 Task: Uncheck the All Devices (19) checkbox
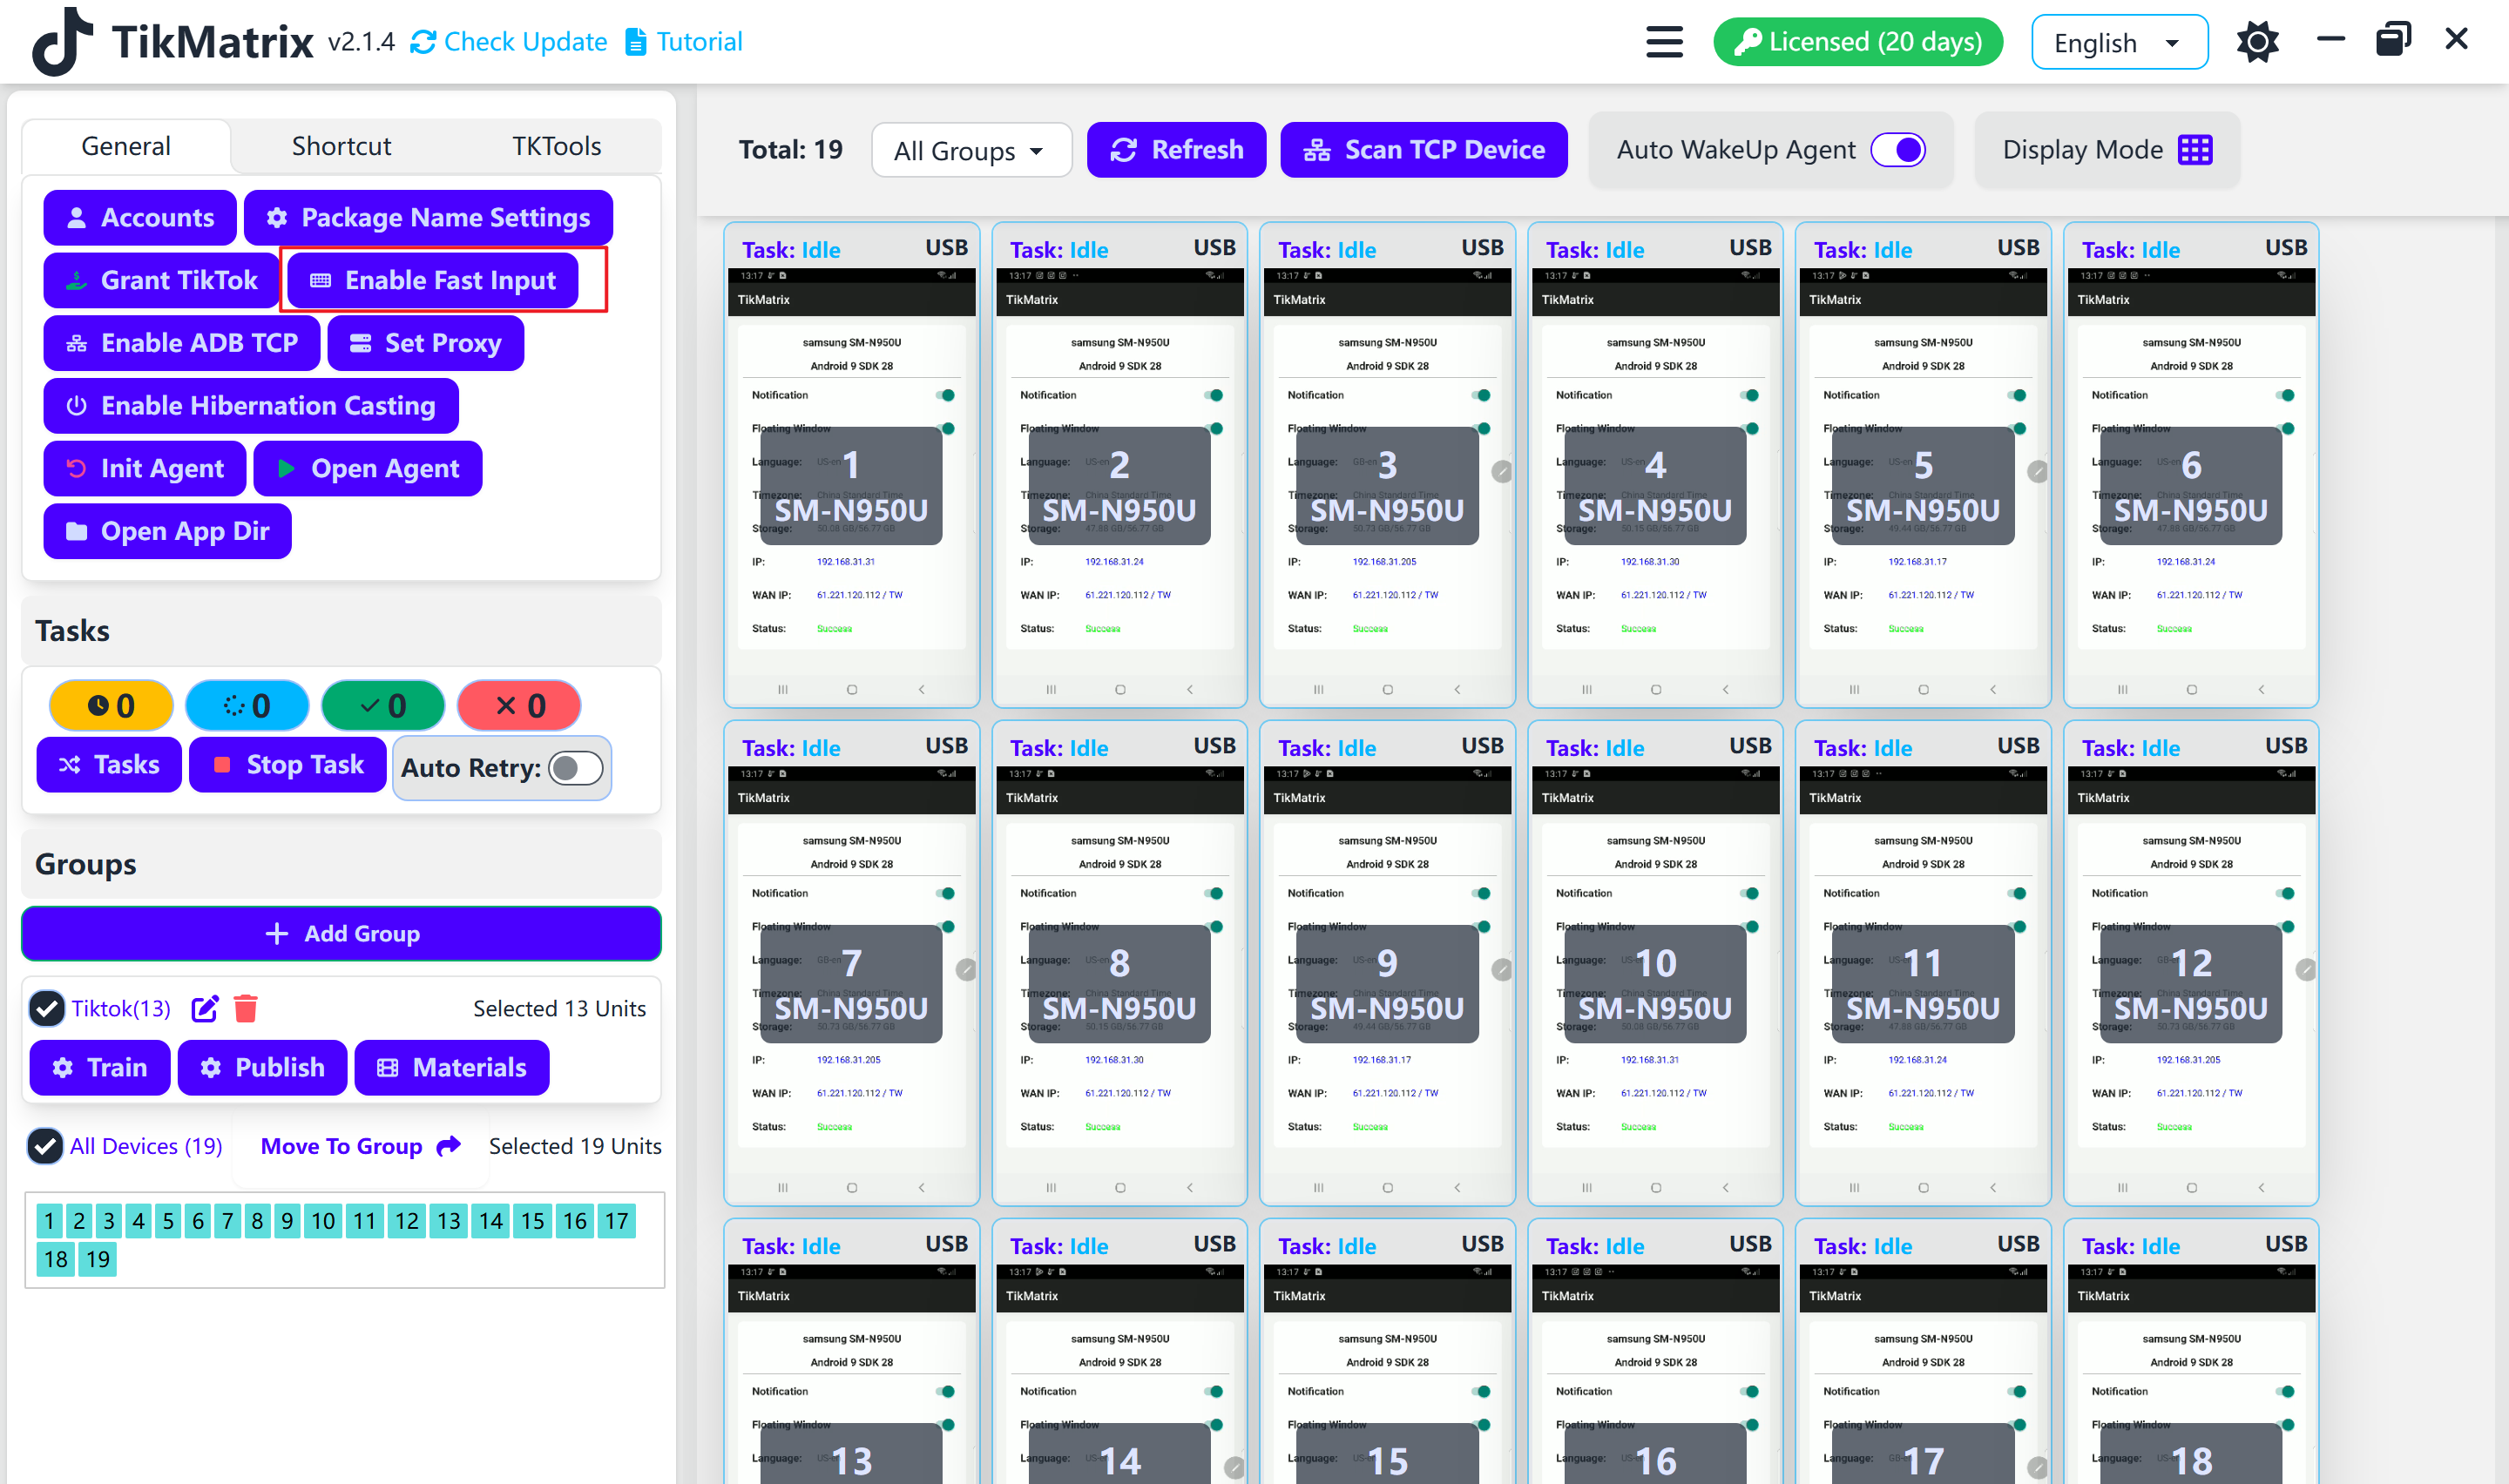point(45,1146)
